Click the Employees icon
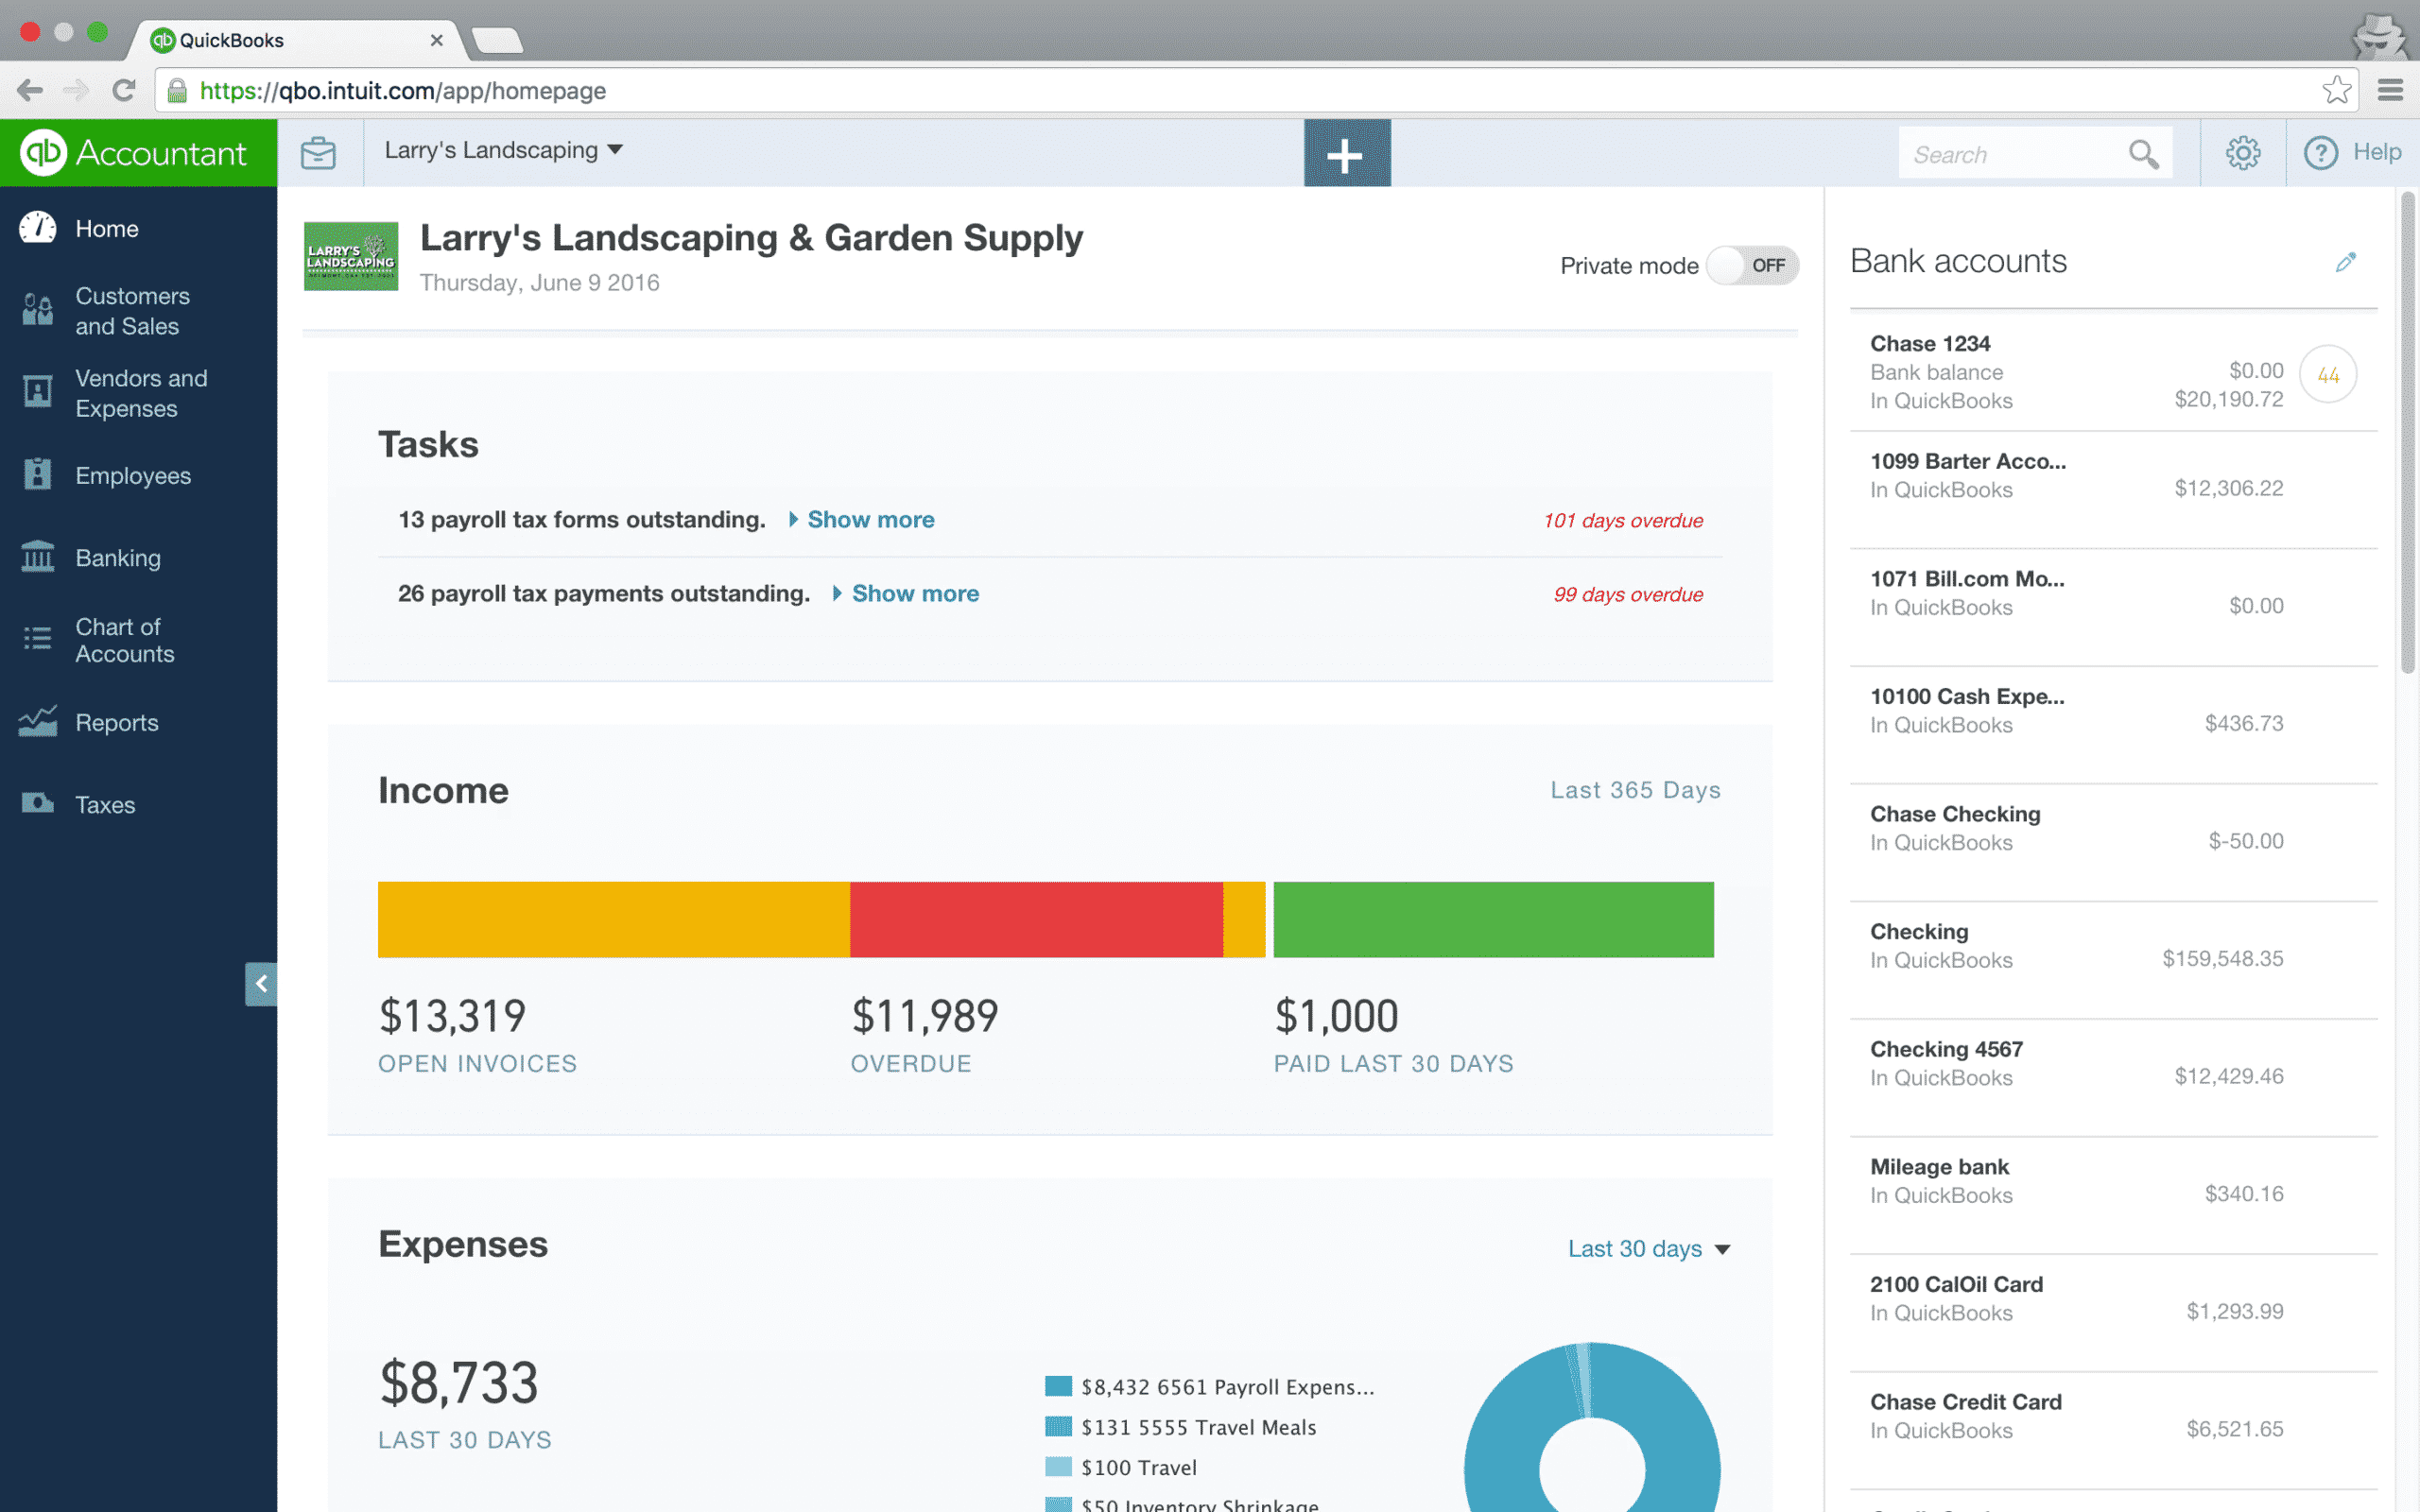The image size is (2420, 1512). 39,475
